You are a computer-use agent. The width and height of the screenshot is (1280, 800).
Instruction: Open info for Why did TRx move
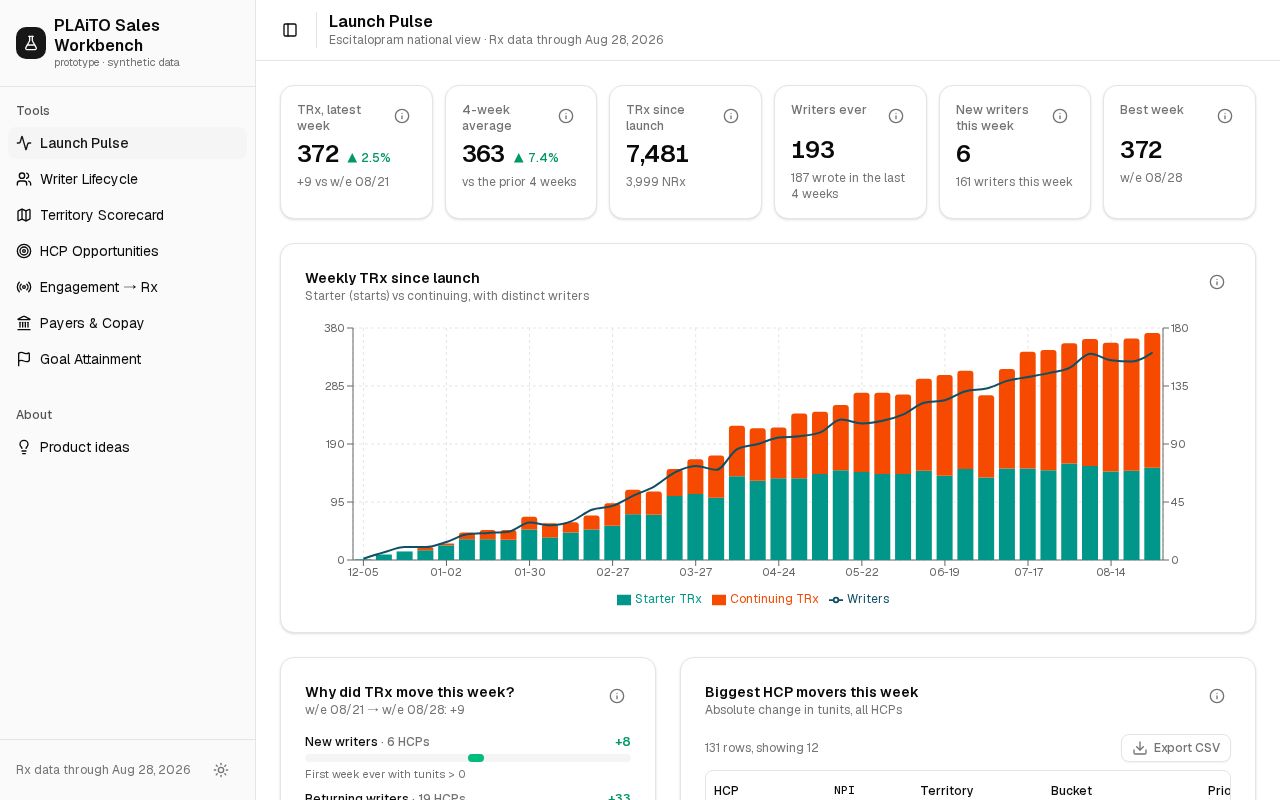[617, 696]
